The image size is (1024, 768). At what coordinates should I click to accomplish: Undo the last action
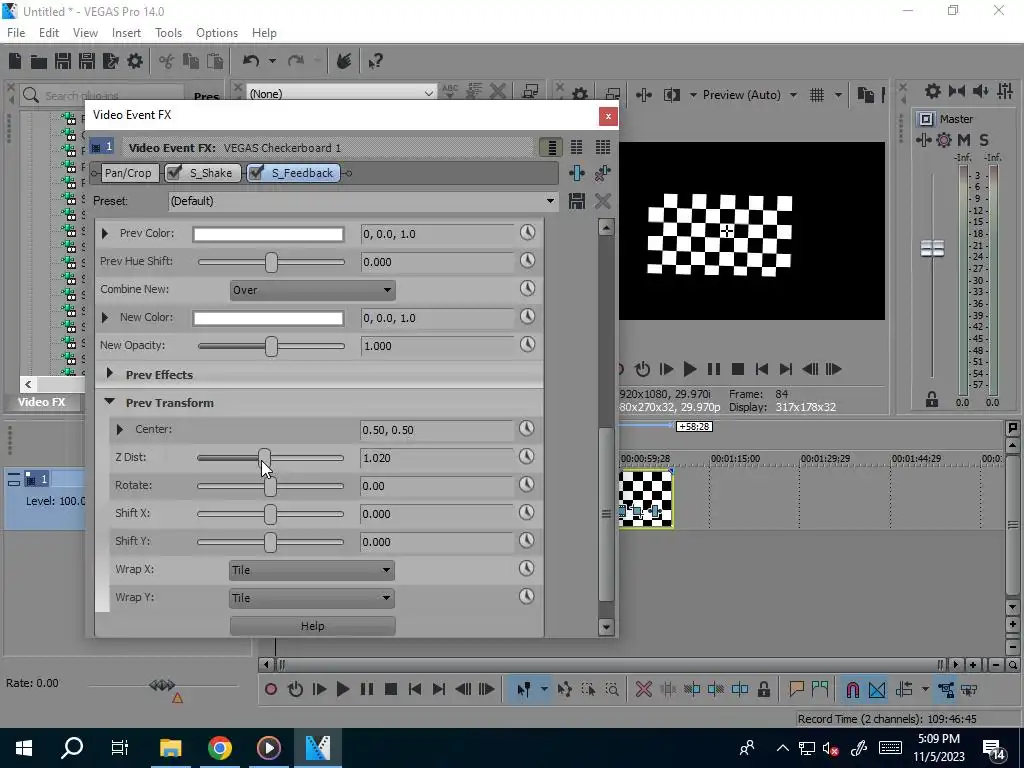[250, 61]
